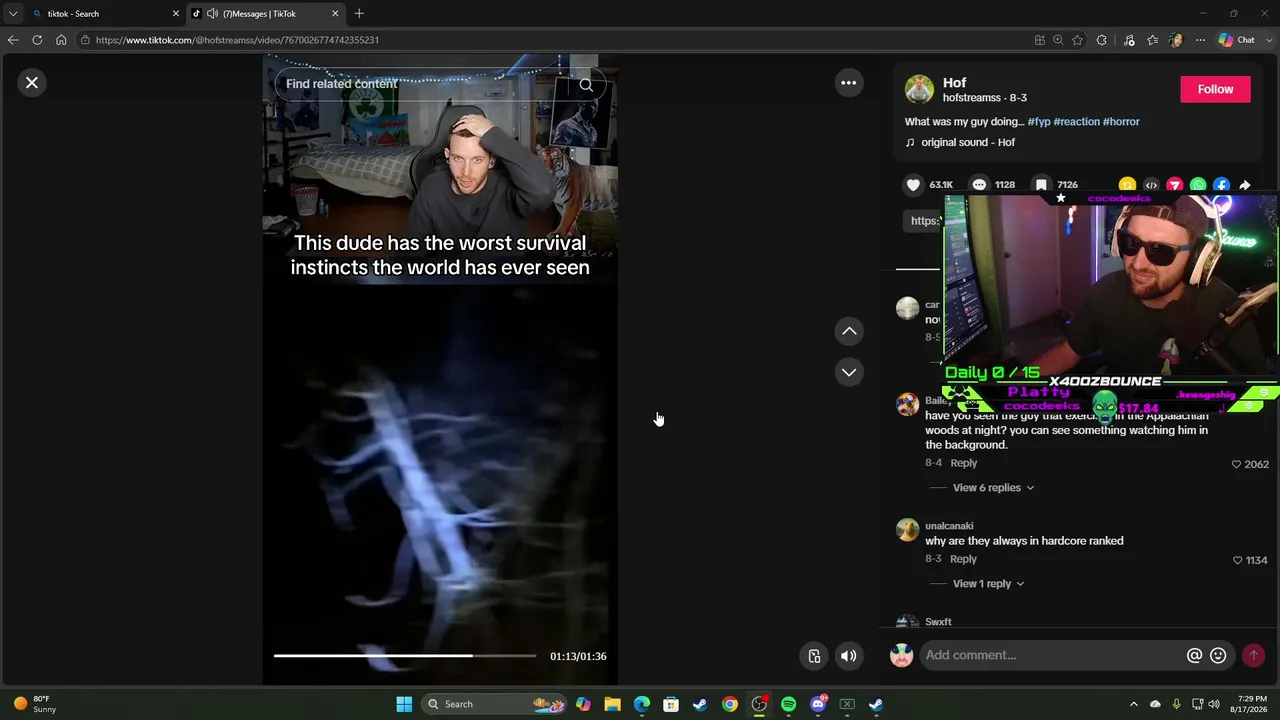Viewport: 1280px width, 720px height.
Task: Click the browser address bar URL
Action: click(x=238, y=40)
